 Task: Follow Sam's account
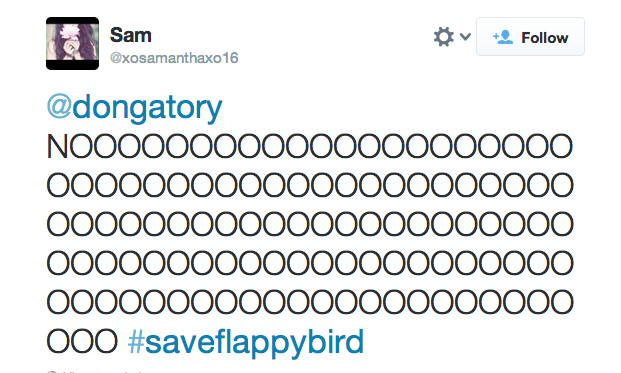pos(530,36)
